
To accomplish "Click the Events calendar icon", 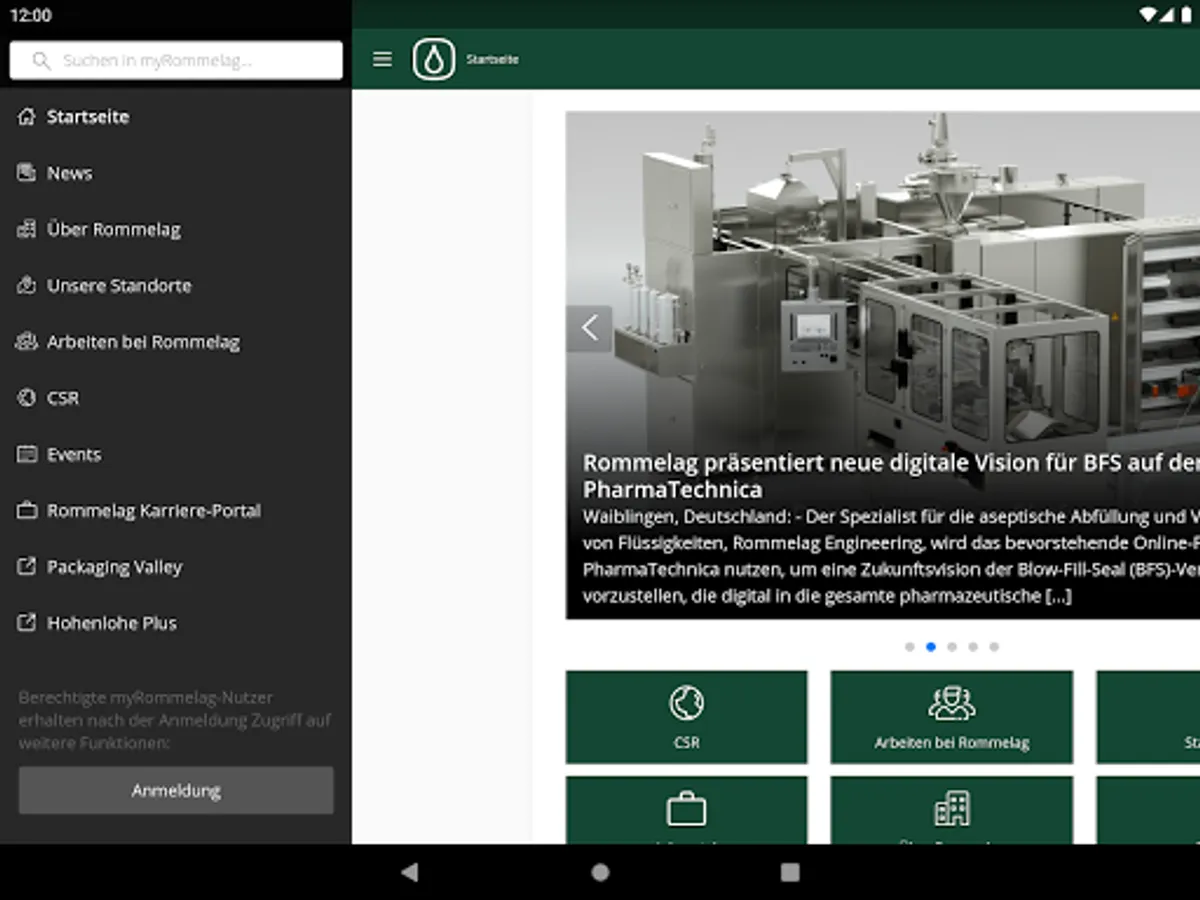I will point(27,454).
